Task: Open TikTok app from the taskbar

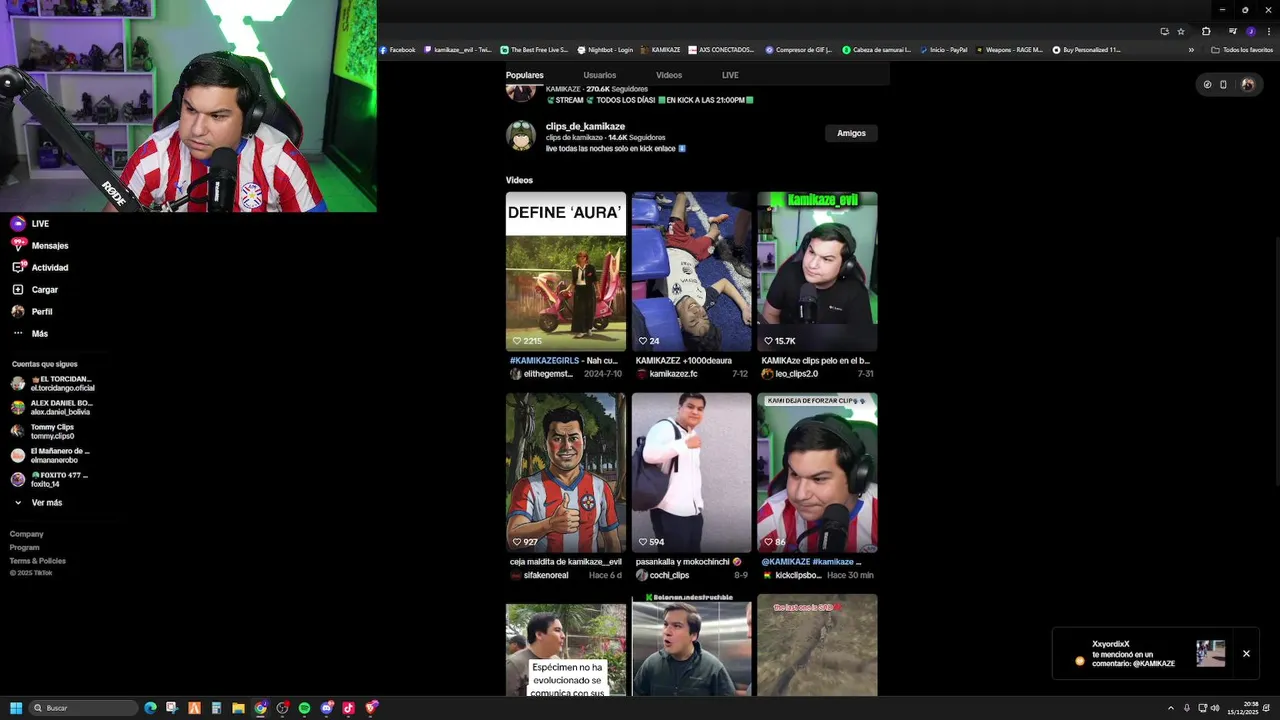Action: 348,708
